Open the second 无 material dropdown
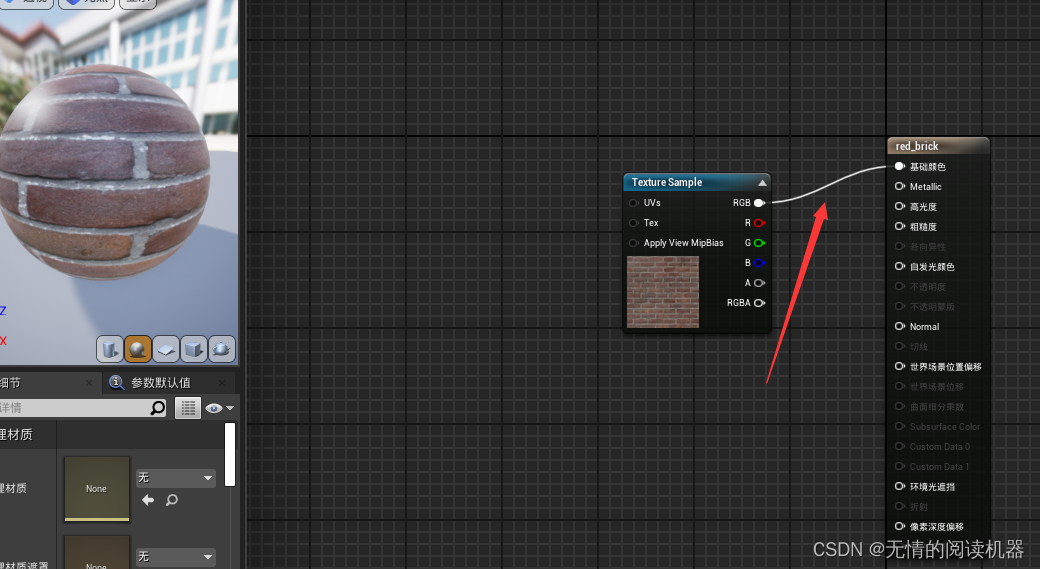This screenshot has height=569, width=1040. coord(176,557)
